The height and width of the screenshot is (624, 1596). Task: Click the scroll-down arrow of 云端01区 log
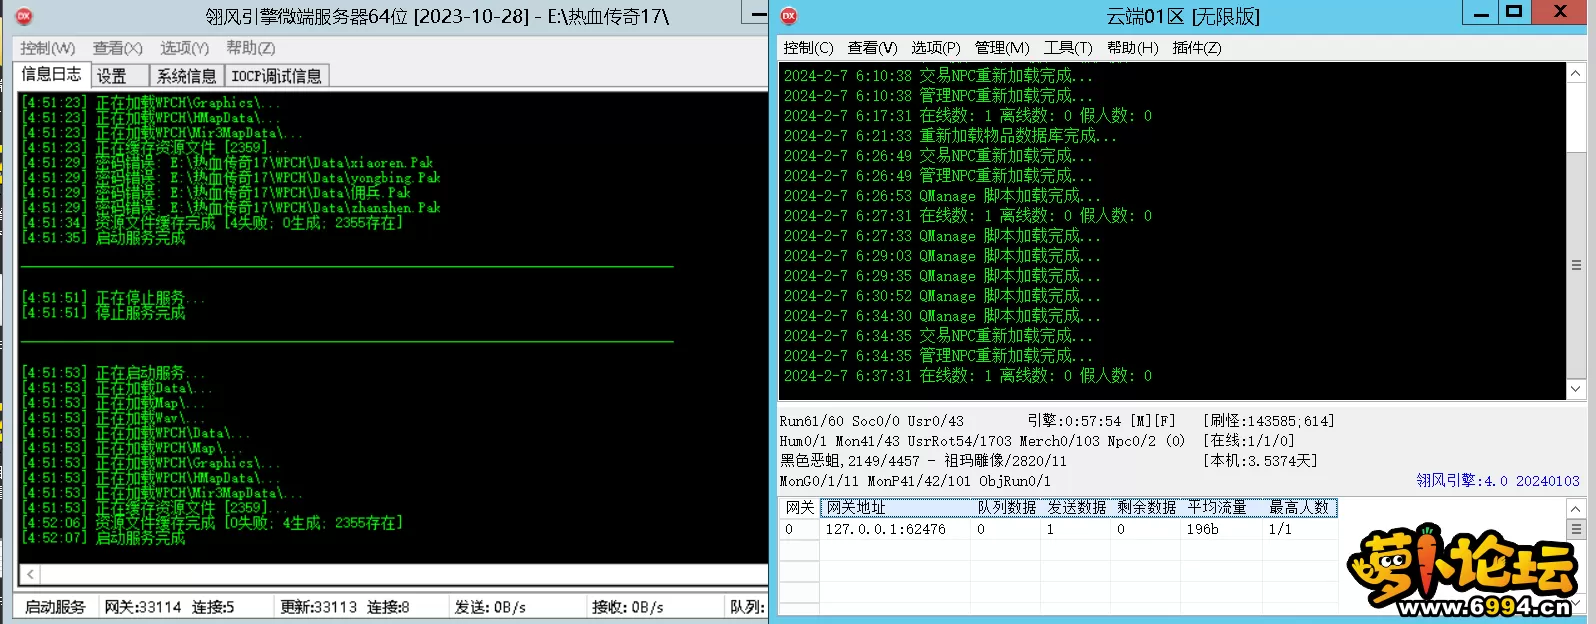pyautogui.click(x=1576, y=388)
